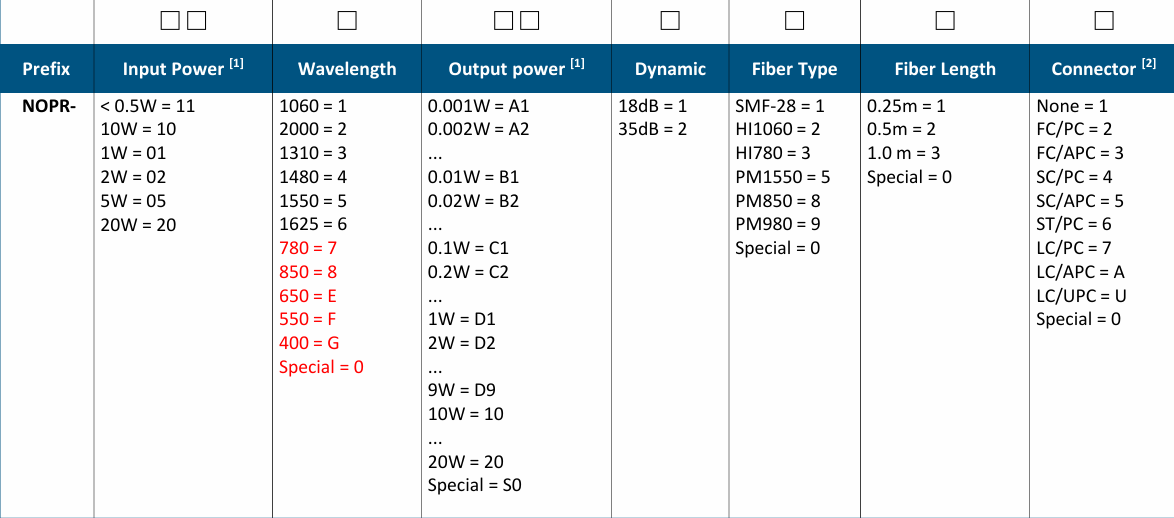Select the Wavelength column header
This screenshot has width=1174, height=518.
[x=347, y=70]
